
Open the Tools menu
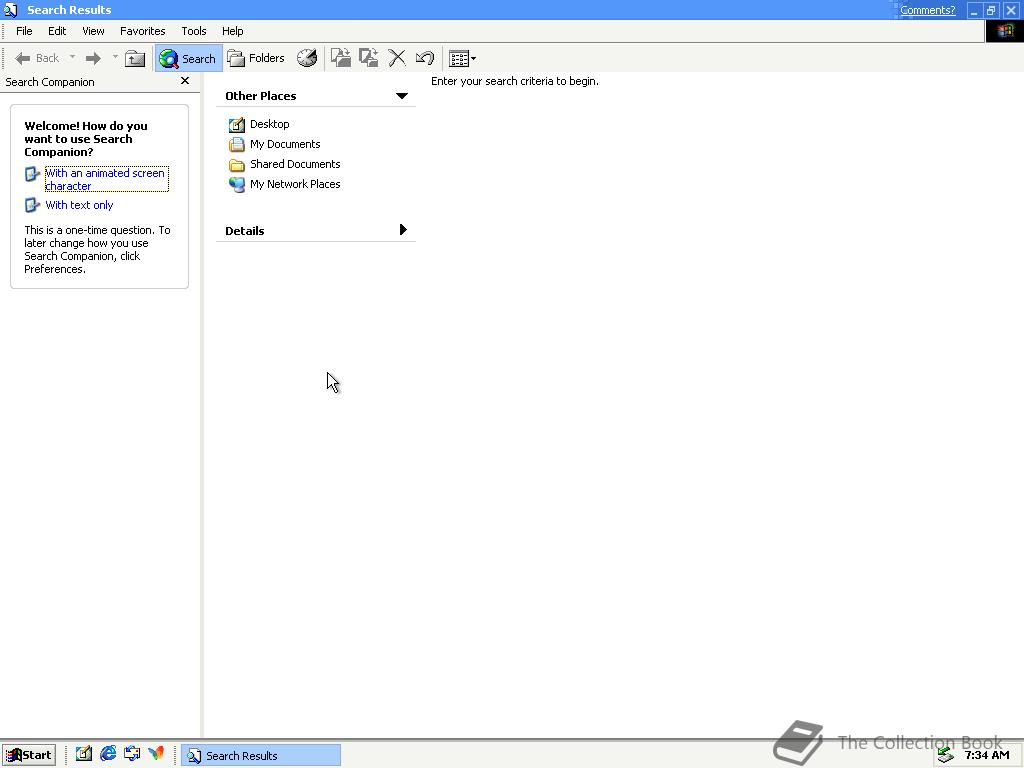pos(193,31)
